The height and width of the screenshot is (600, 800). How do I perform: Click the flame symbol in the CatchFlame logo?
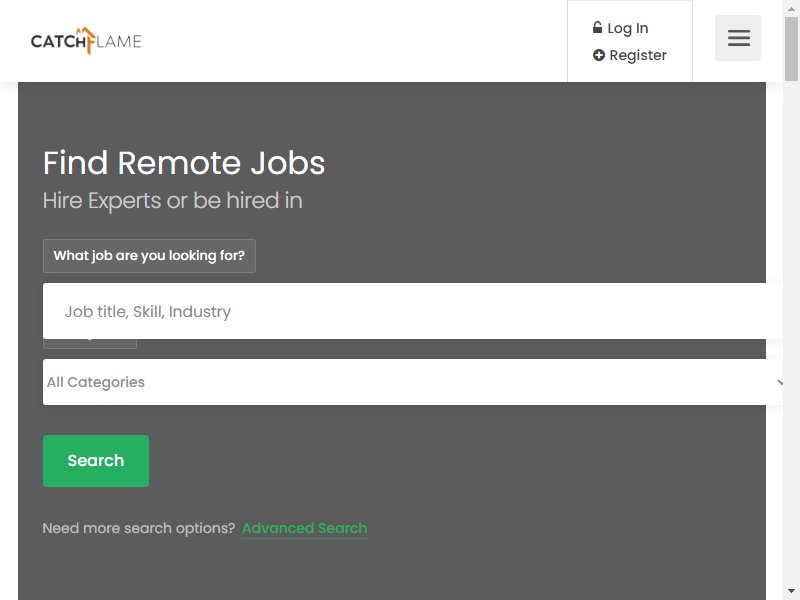click(x=88, y=40)
